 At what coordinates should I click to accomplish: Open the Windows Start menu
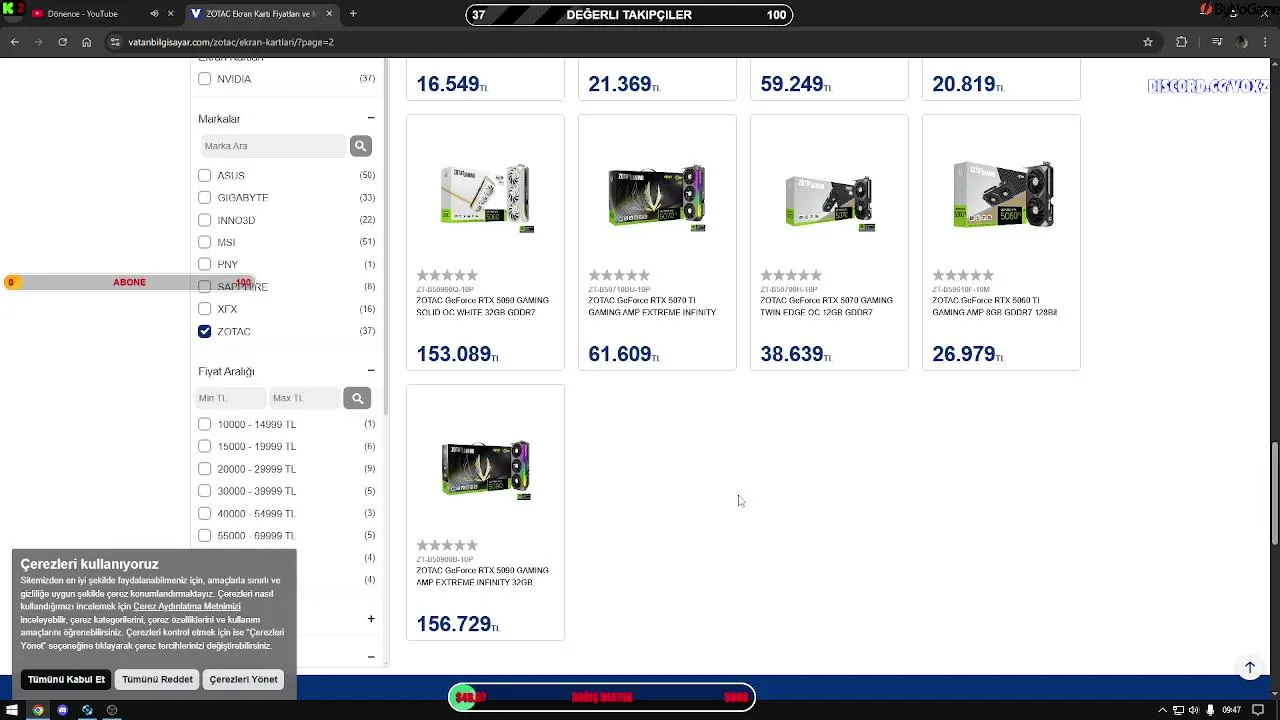(14, 710)
